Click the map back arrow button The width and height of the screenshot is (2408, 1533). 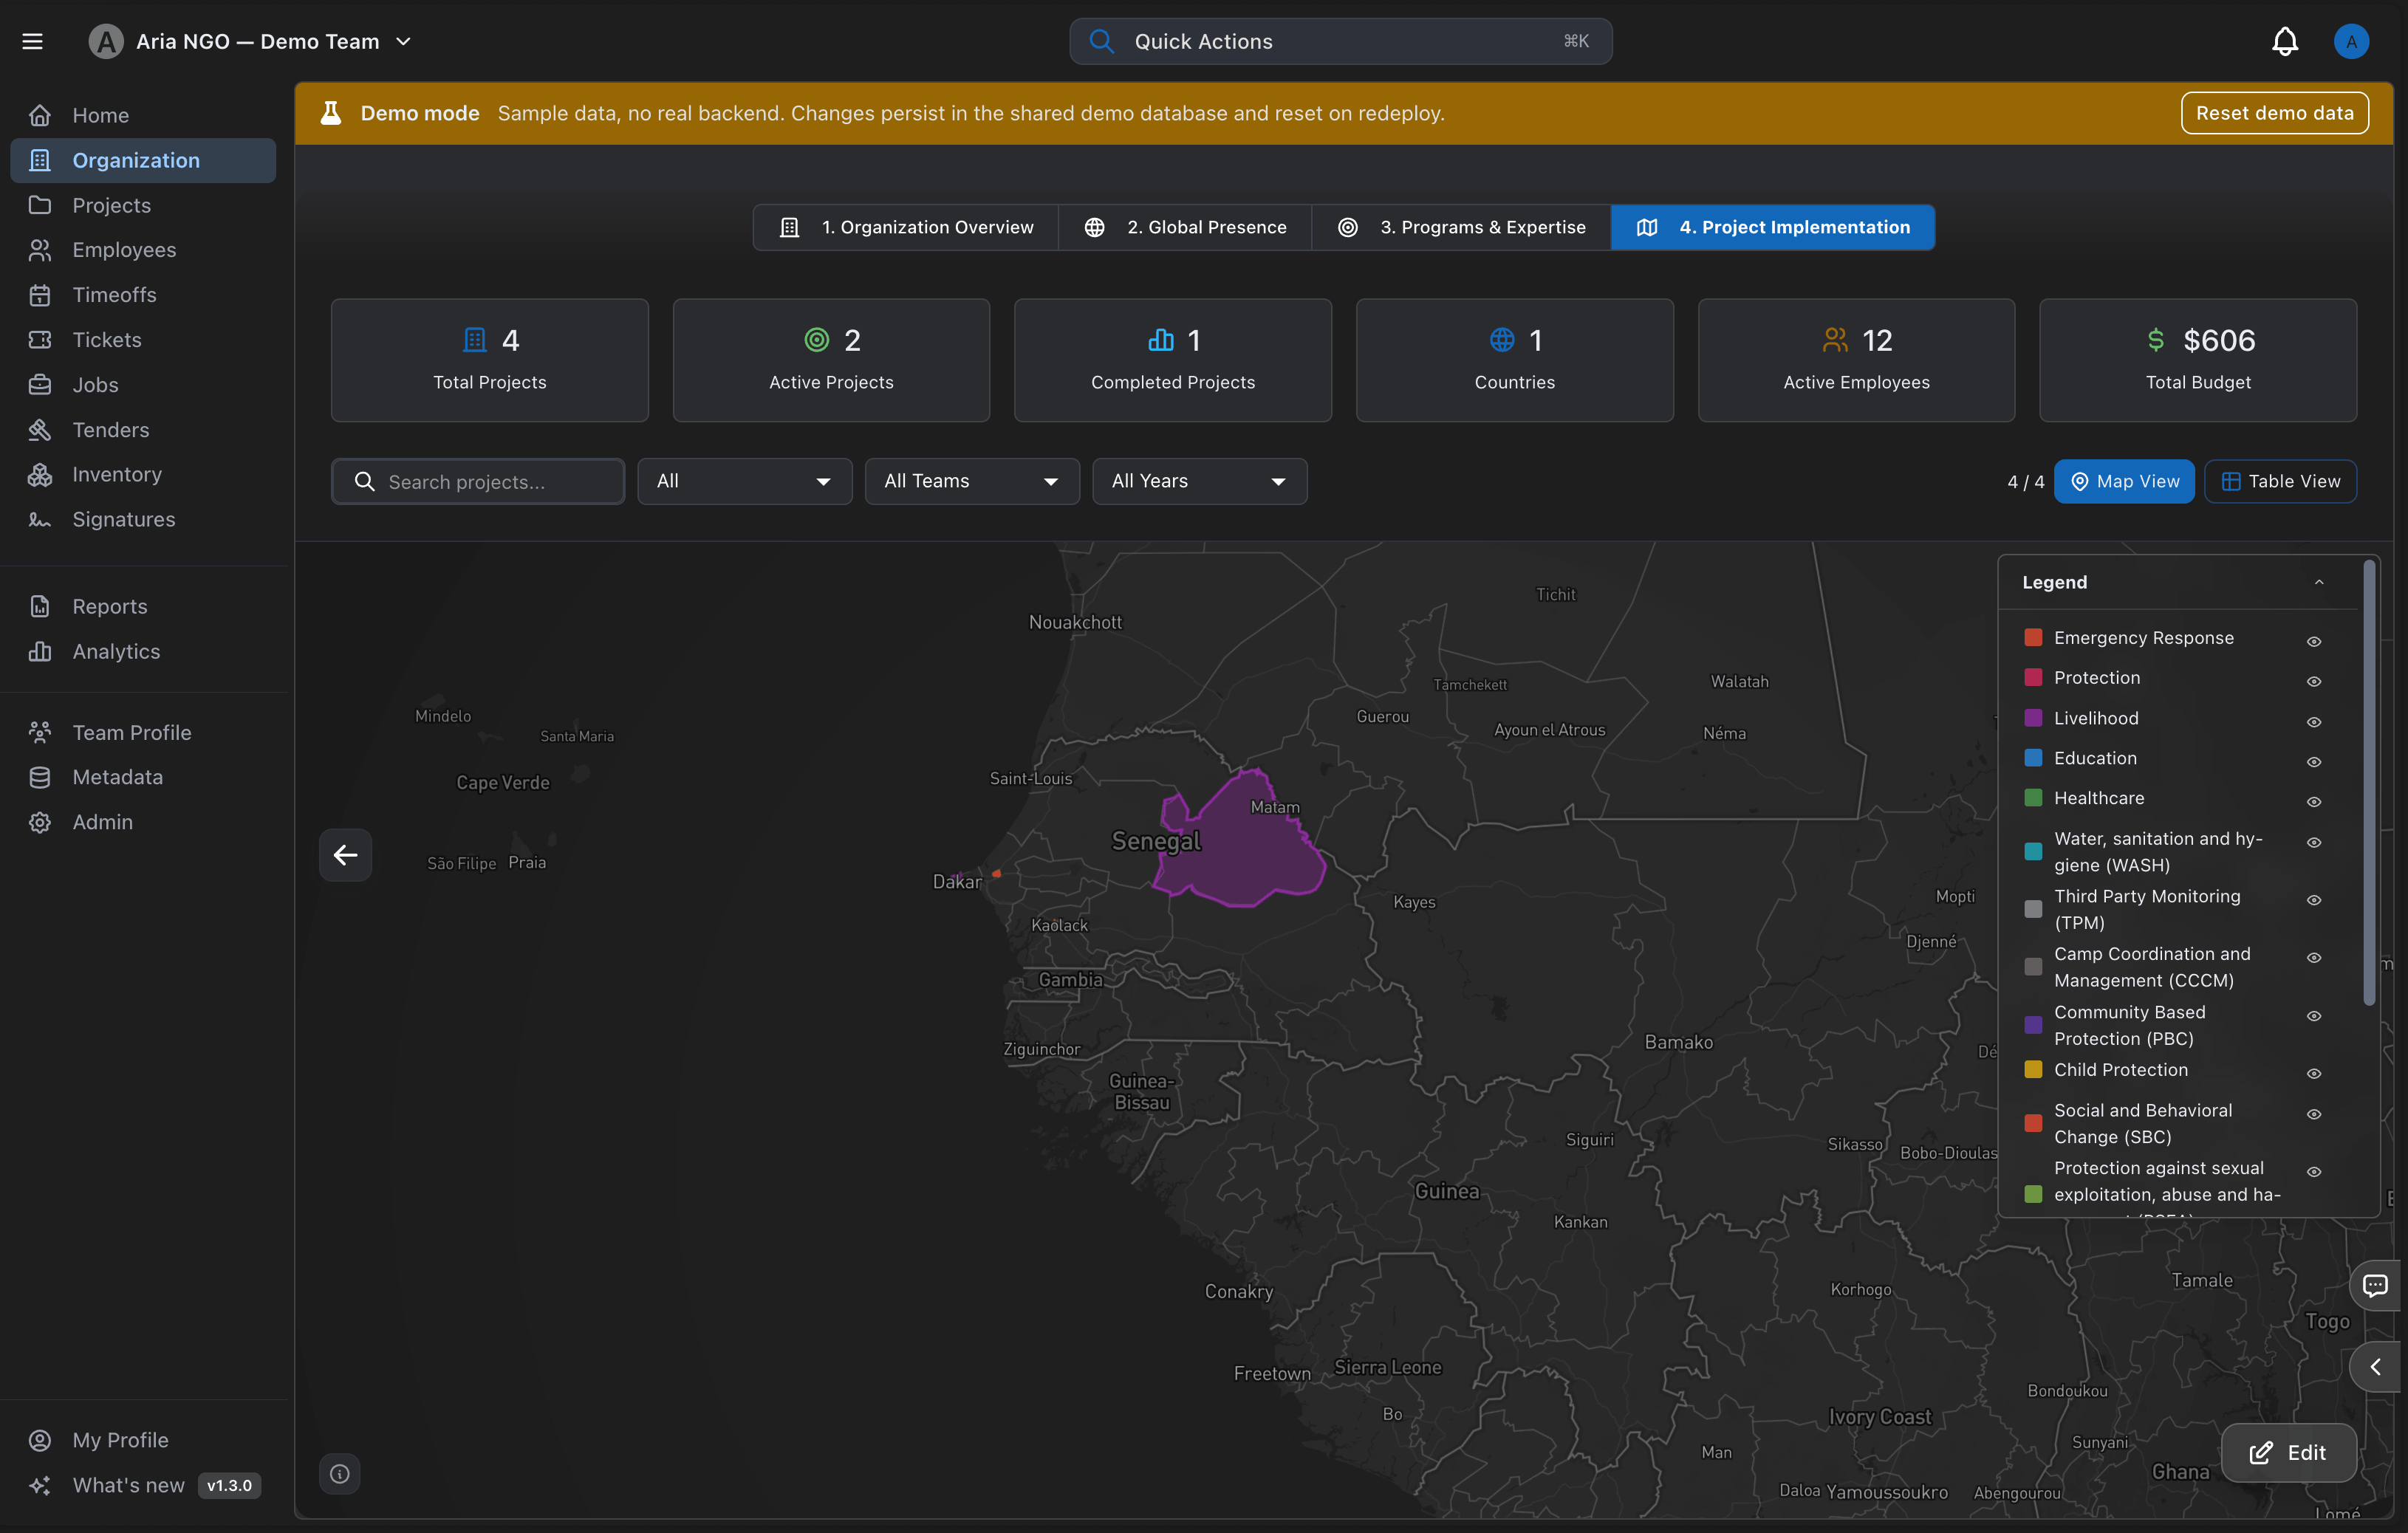346,855
